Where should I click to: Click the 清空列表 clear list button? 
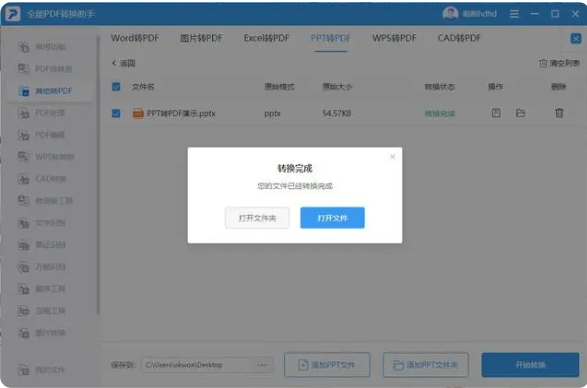point(559,63)
